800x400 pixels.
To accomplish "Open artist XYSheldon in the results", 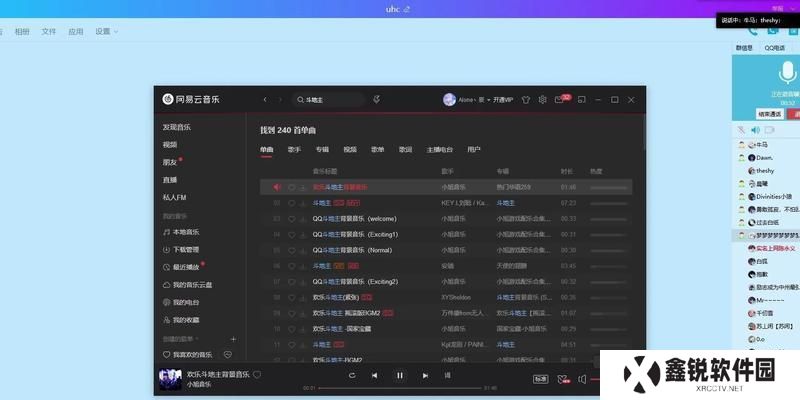I will tap(456, 297).
